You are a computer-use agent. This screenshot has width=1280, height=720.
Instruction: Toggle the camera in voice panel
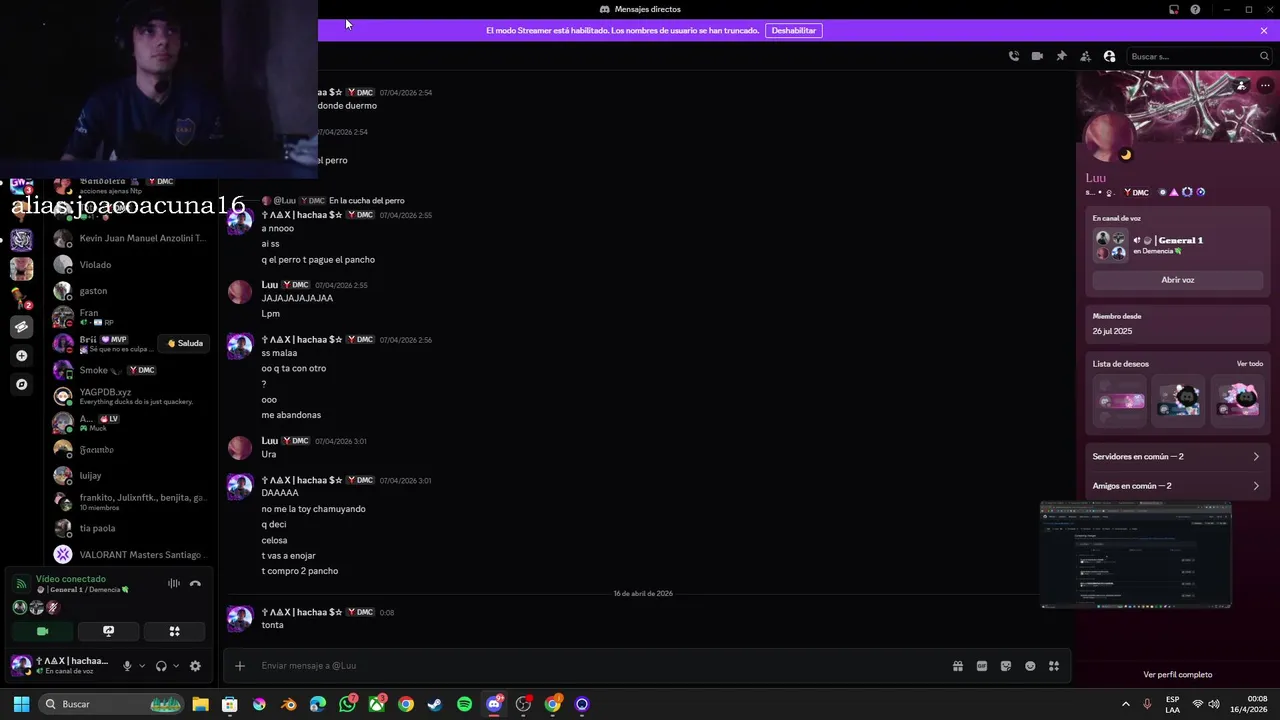(42, 631)
